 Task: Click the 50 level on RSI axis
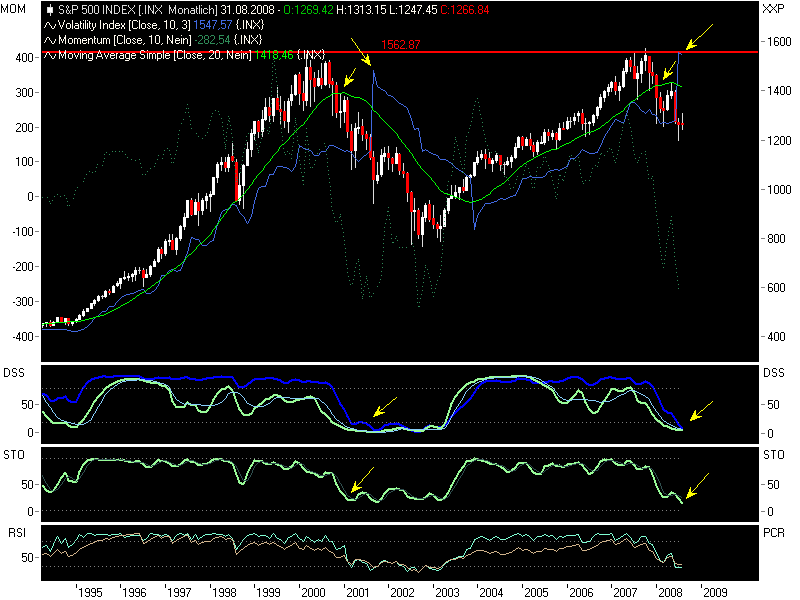pos(27,557)
